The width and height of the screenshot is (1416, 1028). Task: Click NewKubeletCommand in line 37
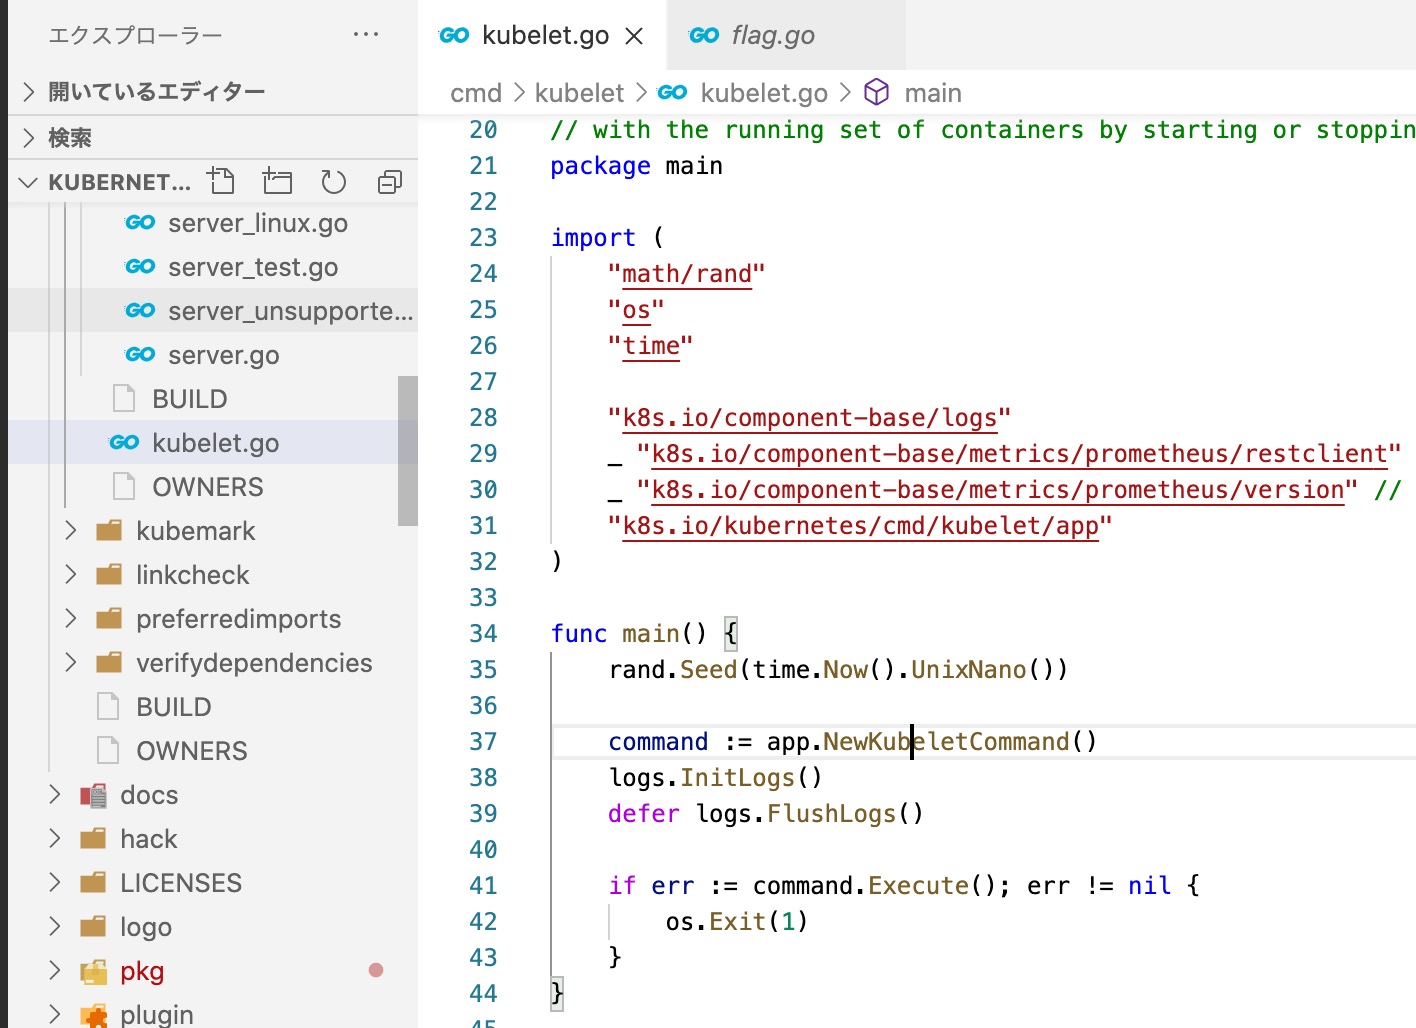[946, 741]
